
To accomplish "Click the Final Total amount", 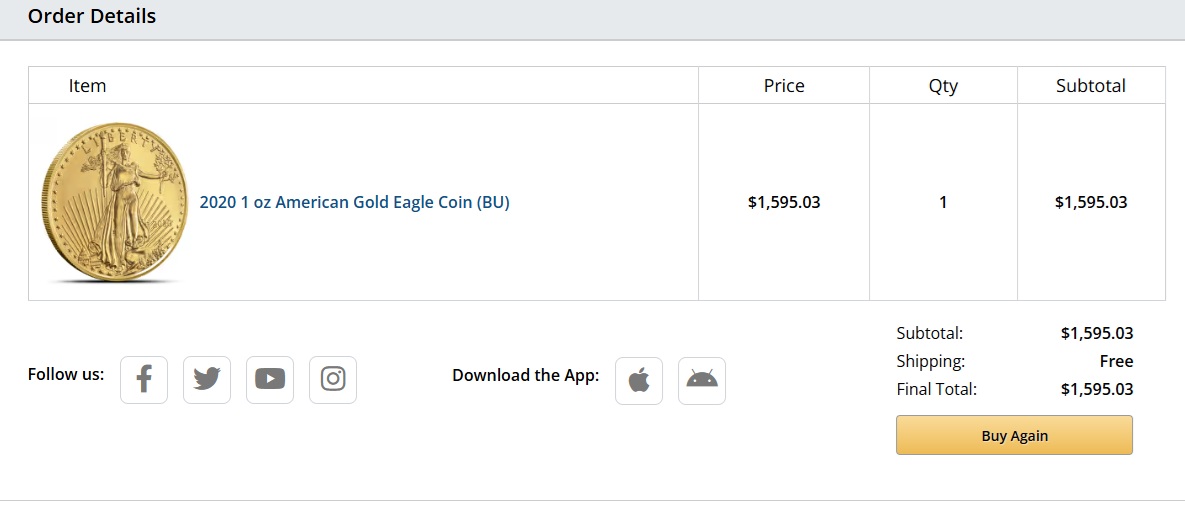I will 1097,389.
